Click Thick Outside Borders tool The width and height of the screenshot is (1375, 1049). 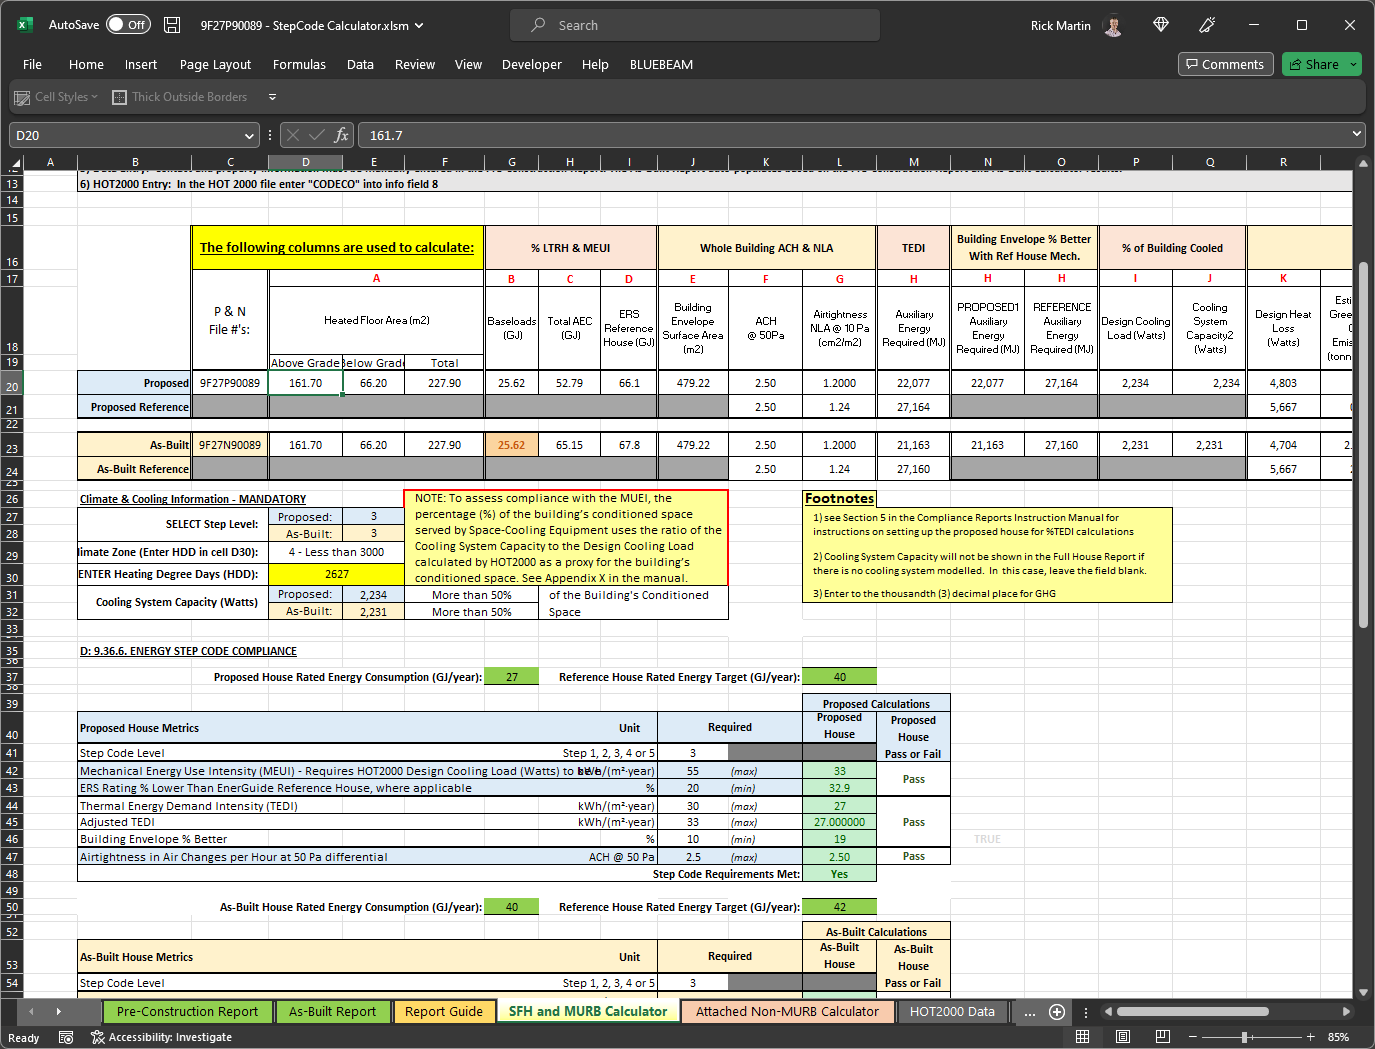click(180, 97)
